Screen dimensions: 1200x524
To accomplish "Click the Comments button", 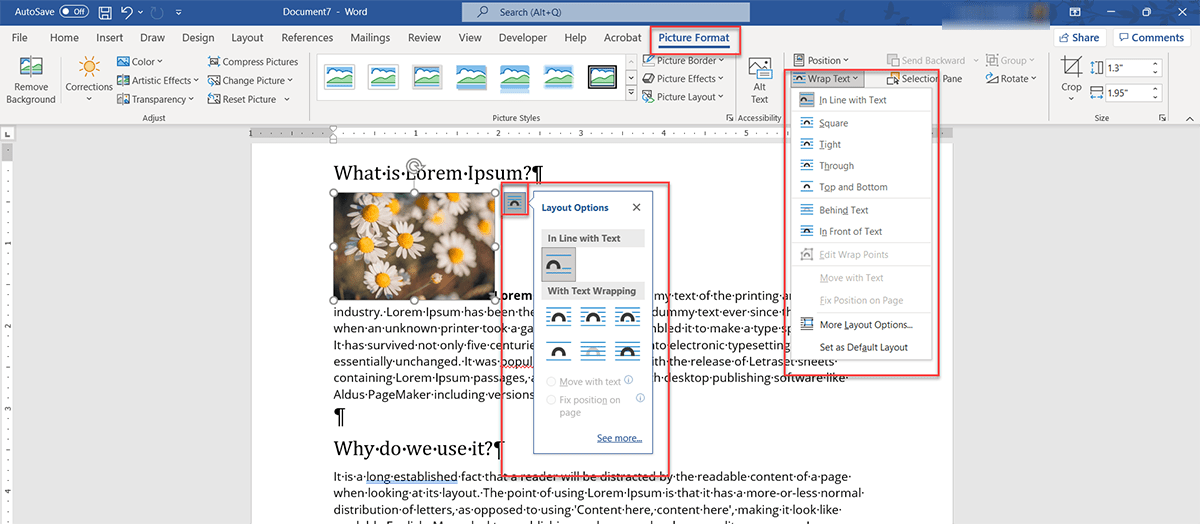I will click(1150, 38).
